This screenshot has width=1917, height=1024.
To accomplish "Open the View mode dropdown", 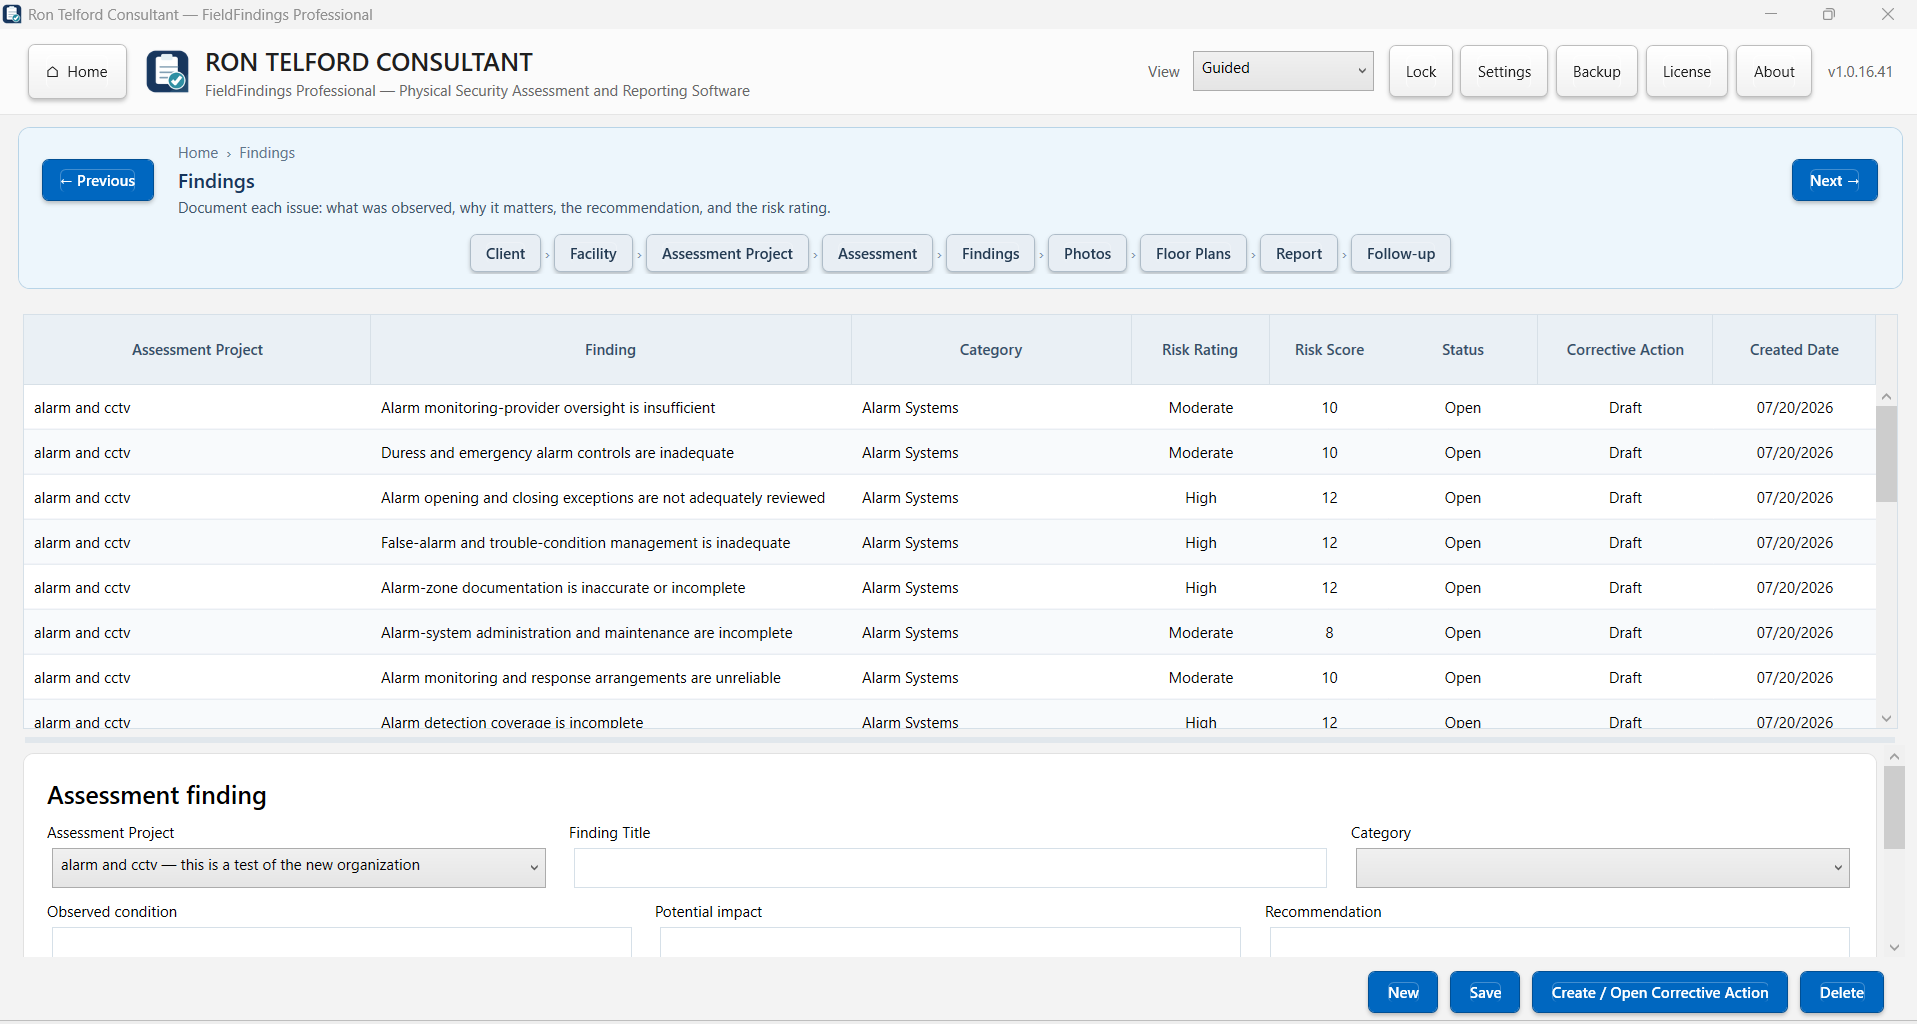I will click(1283, 70).
